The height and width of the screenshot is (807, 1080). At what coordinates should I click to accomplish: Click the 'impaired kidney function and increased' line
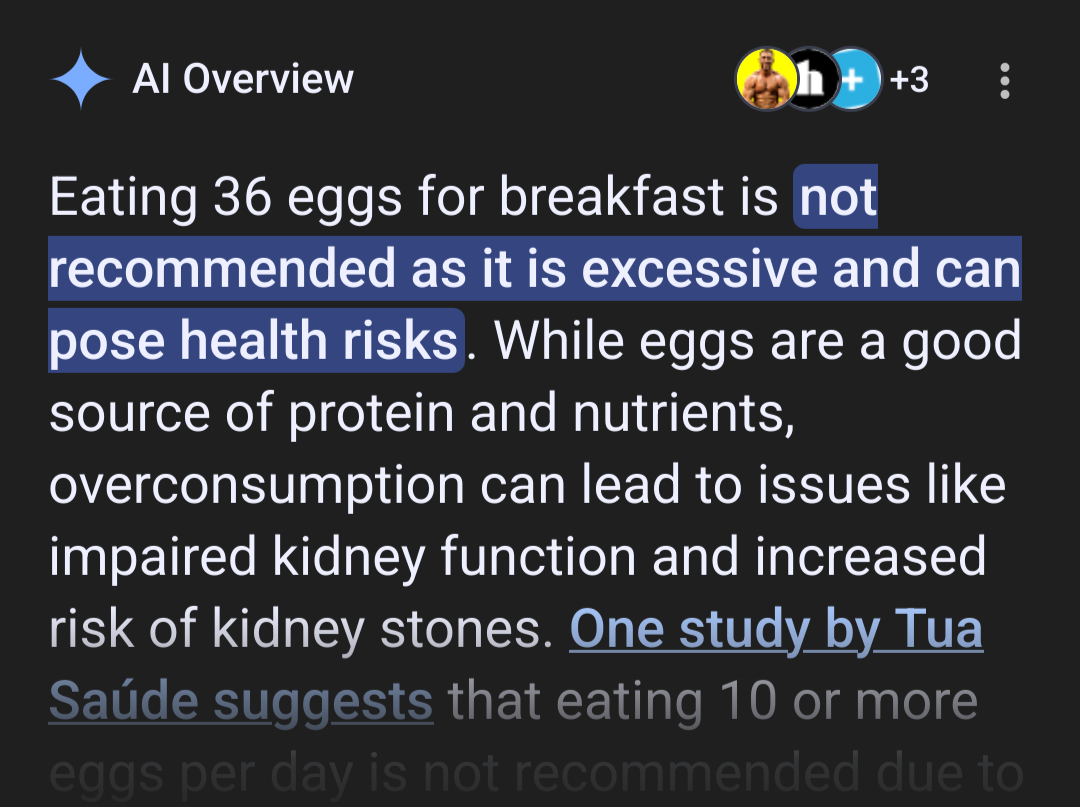(x=517, y=557)
